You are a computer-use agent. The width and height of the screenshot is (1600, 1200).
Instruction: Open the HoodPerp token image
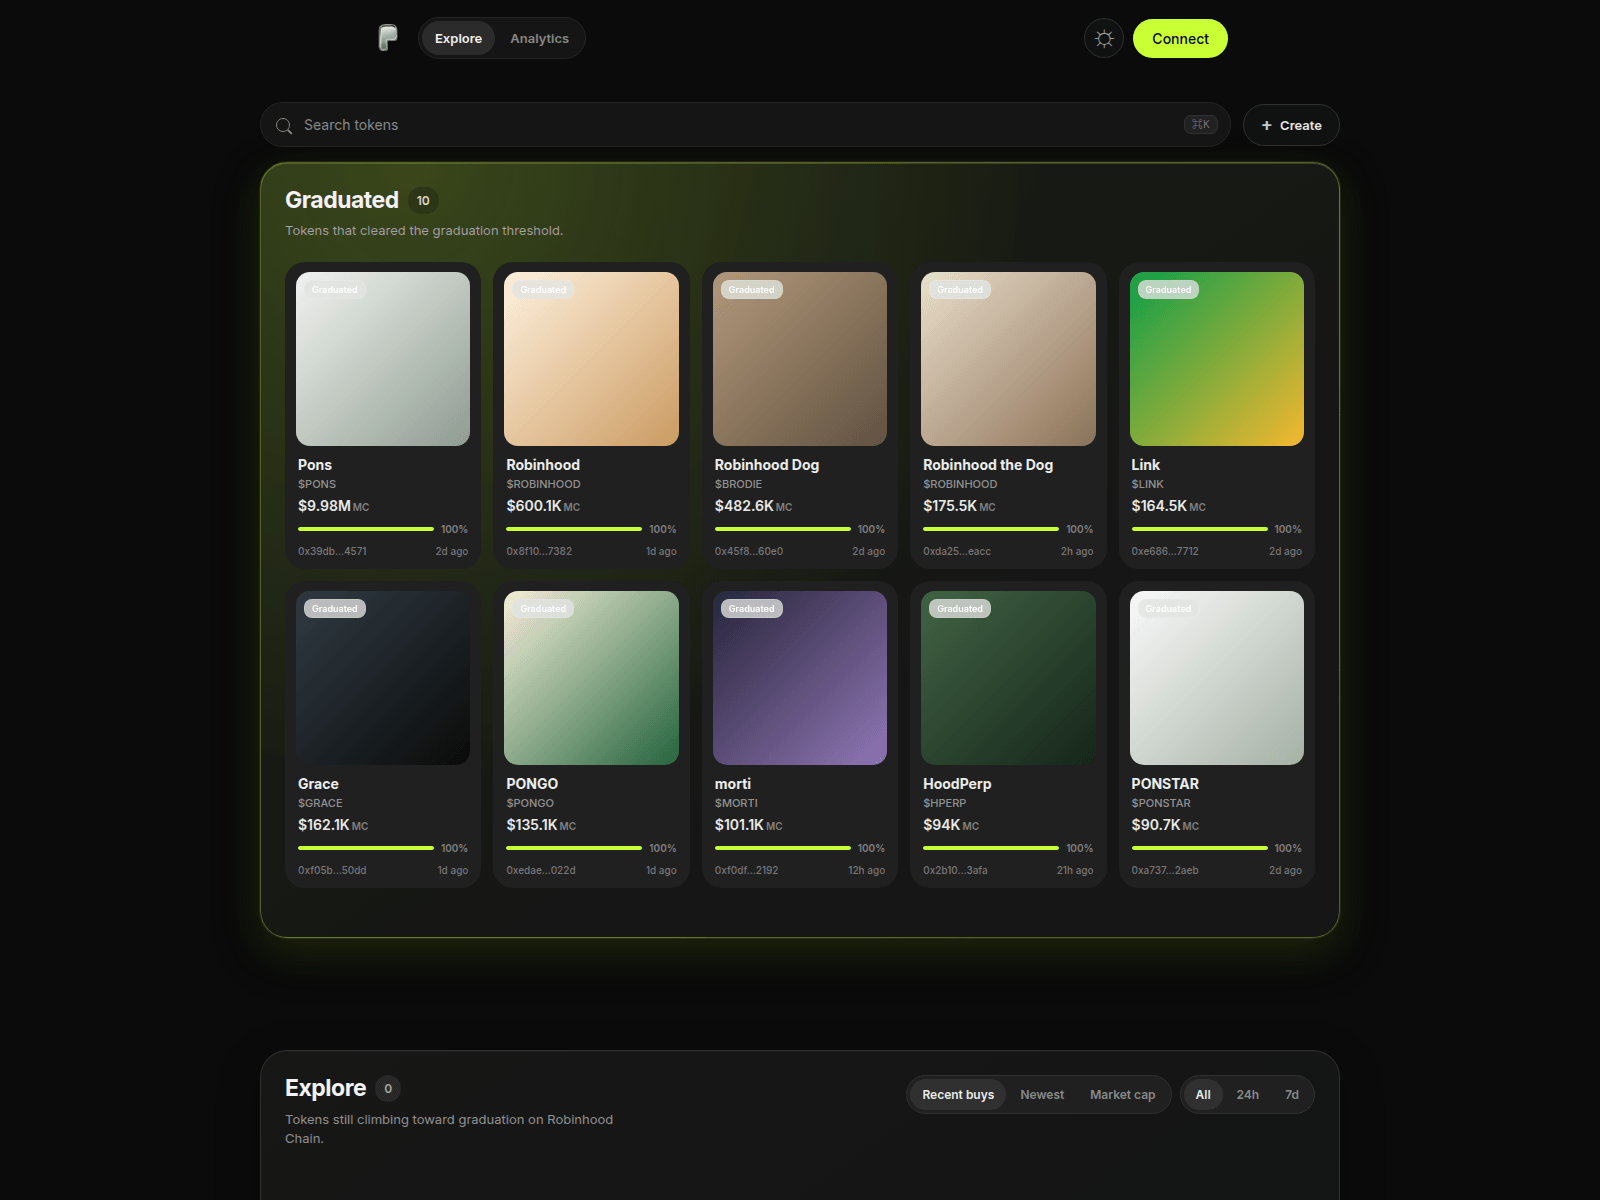click(x=1008, y=678)
